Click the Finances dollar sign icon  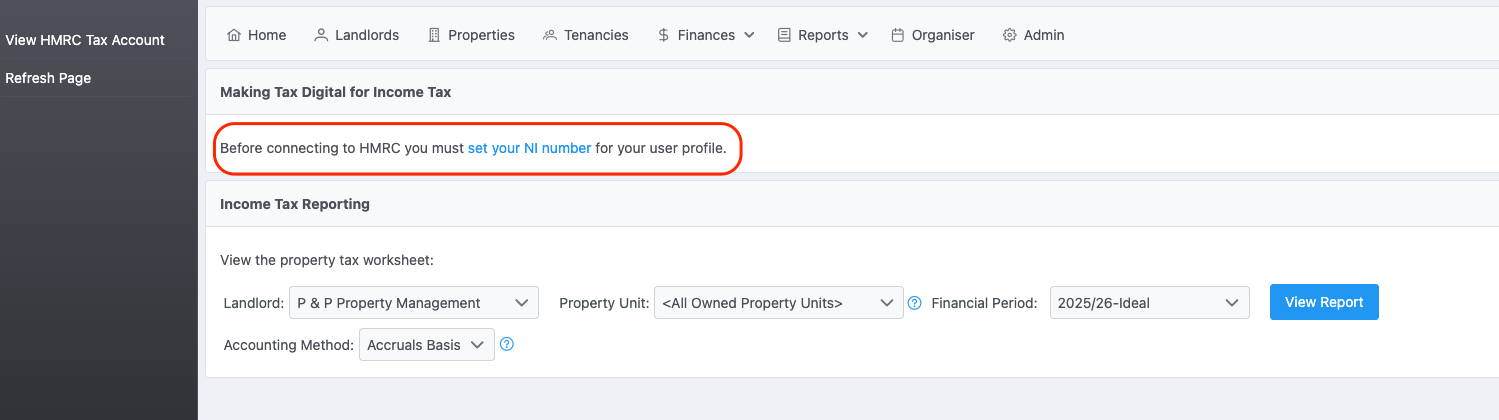(664, 35)
